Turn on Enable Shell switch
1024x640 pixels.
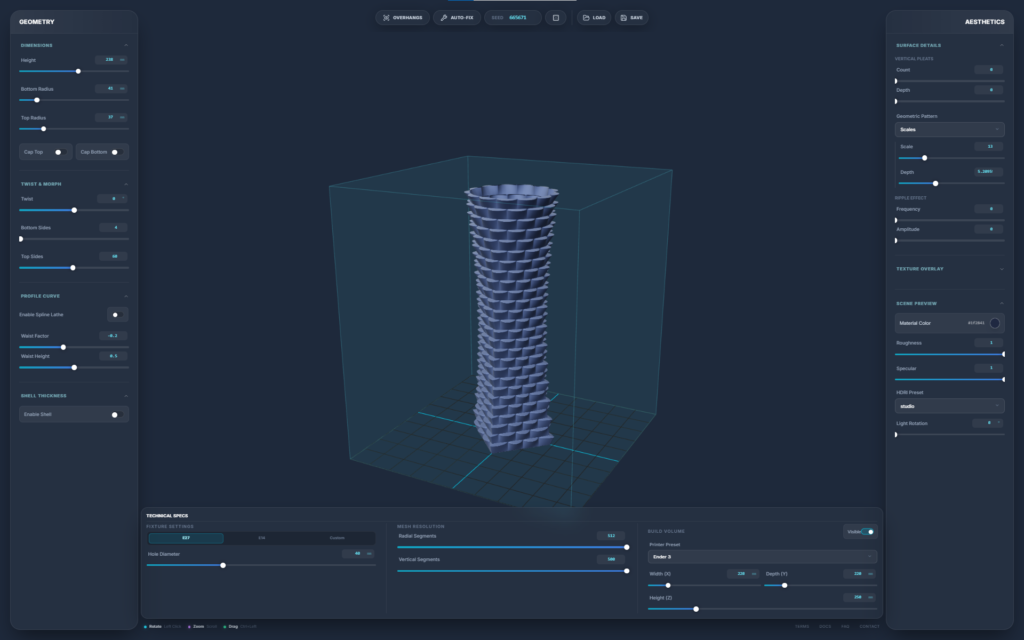115,414
